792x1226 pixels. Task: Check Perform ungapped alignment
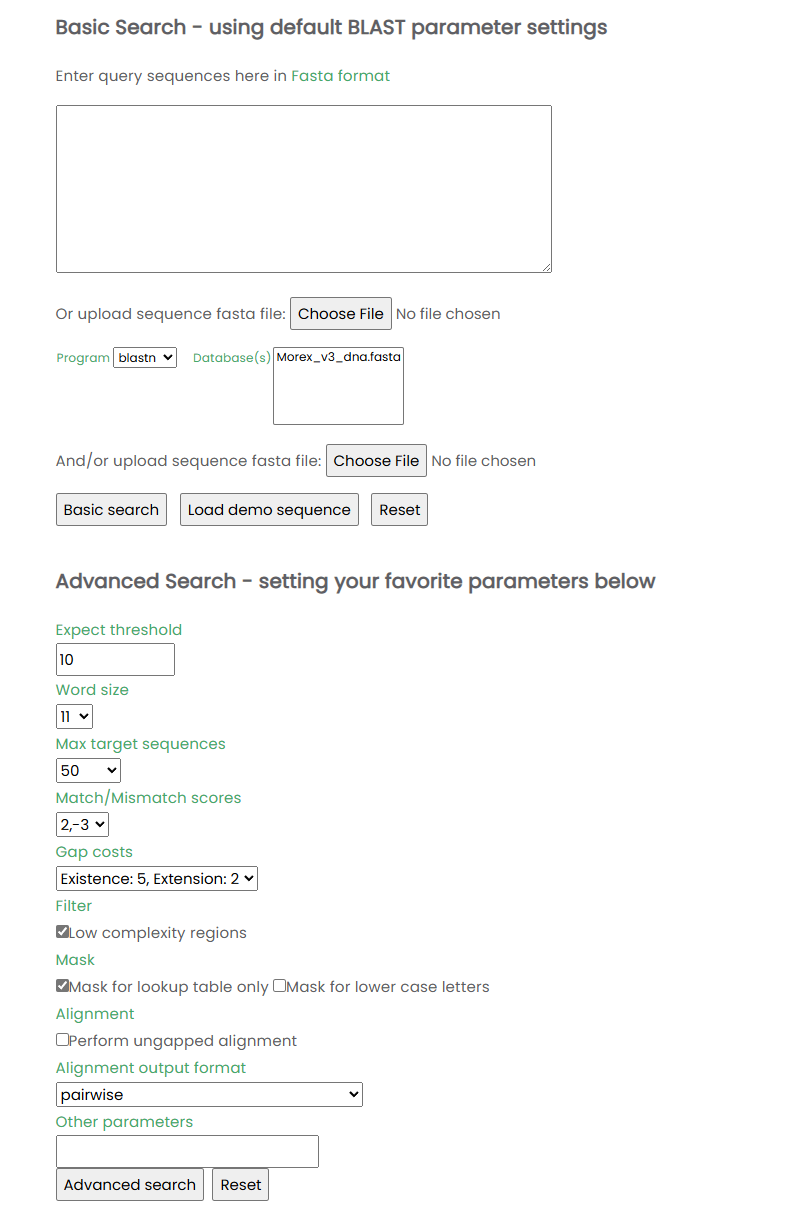coord(63,1040)
